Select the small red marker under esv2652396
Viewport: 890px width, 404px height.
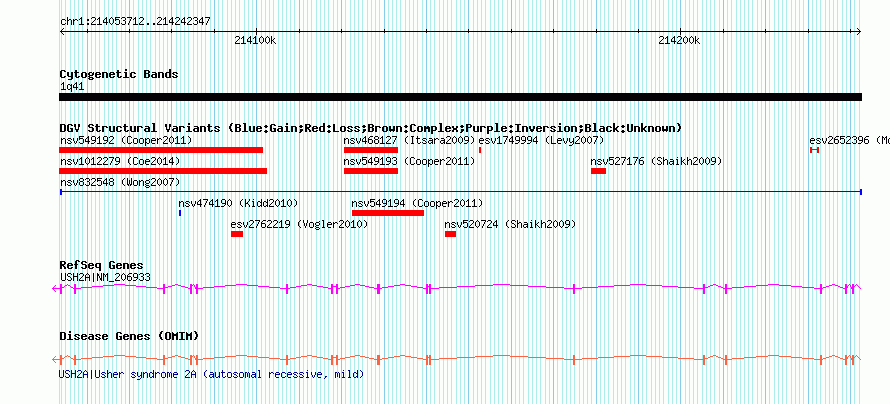(x=815, y=150)
